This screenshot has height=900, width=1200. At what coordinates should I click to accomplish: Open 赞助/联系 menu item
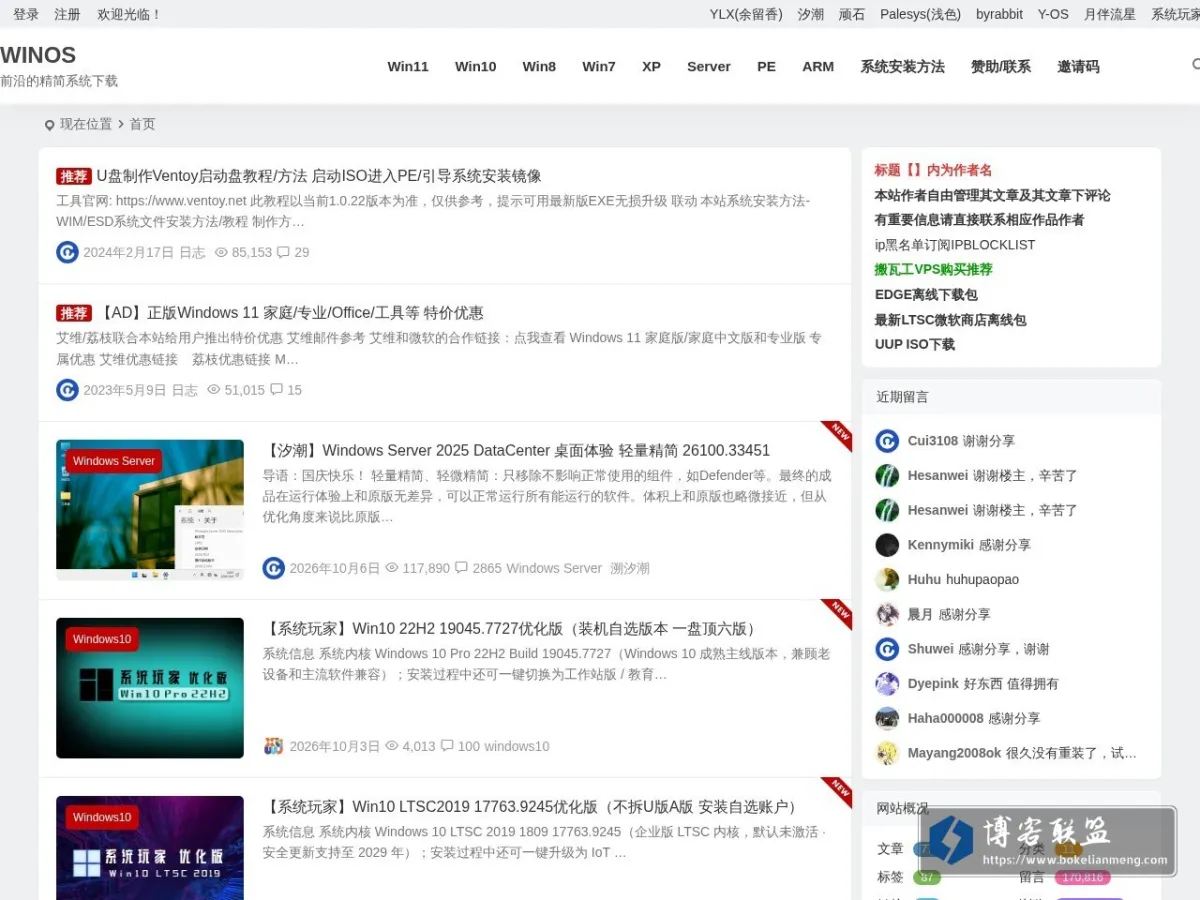point(1001,66)
